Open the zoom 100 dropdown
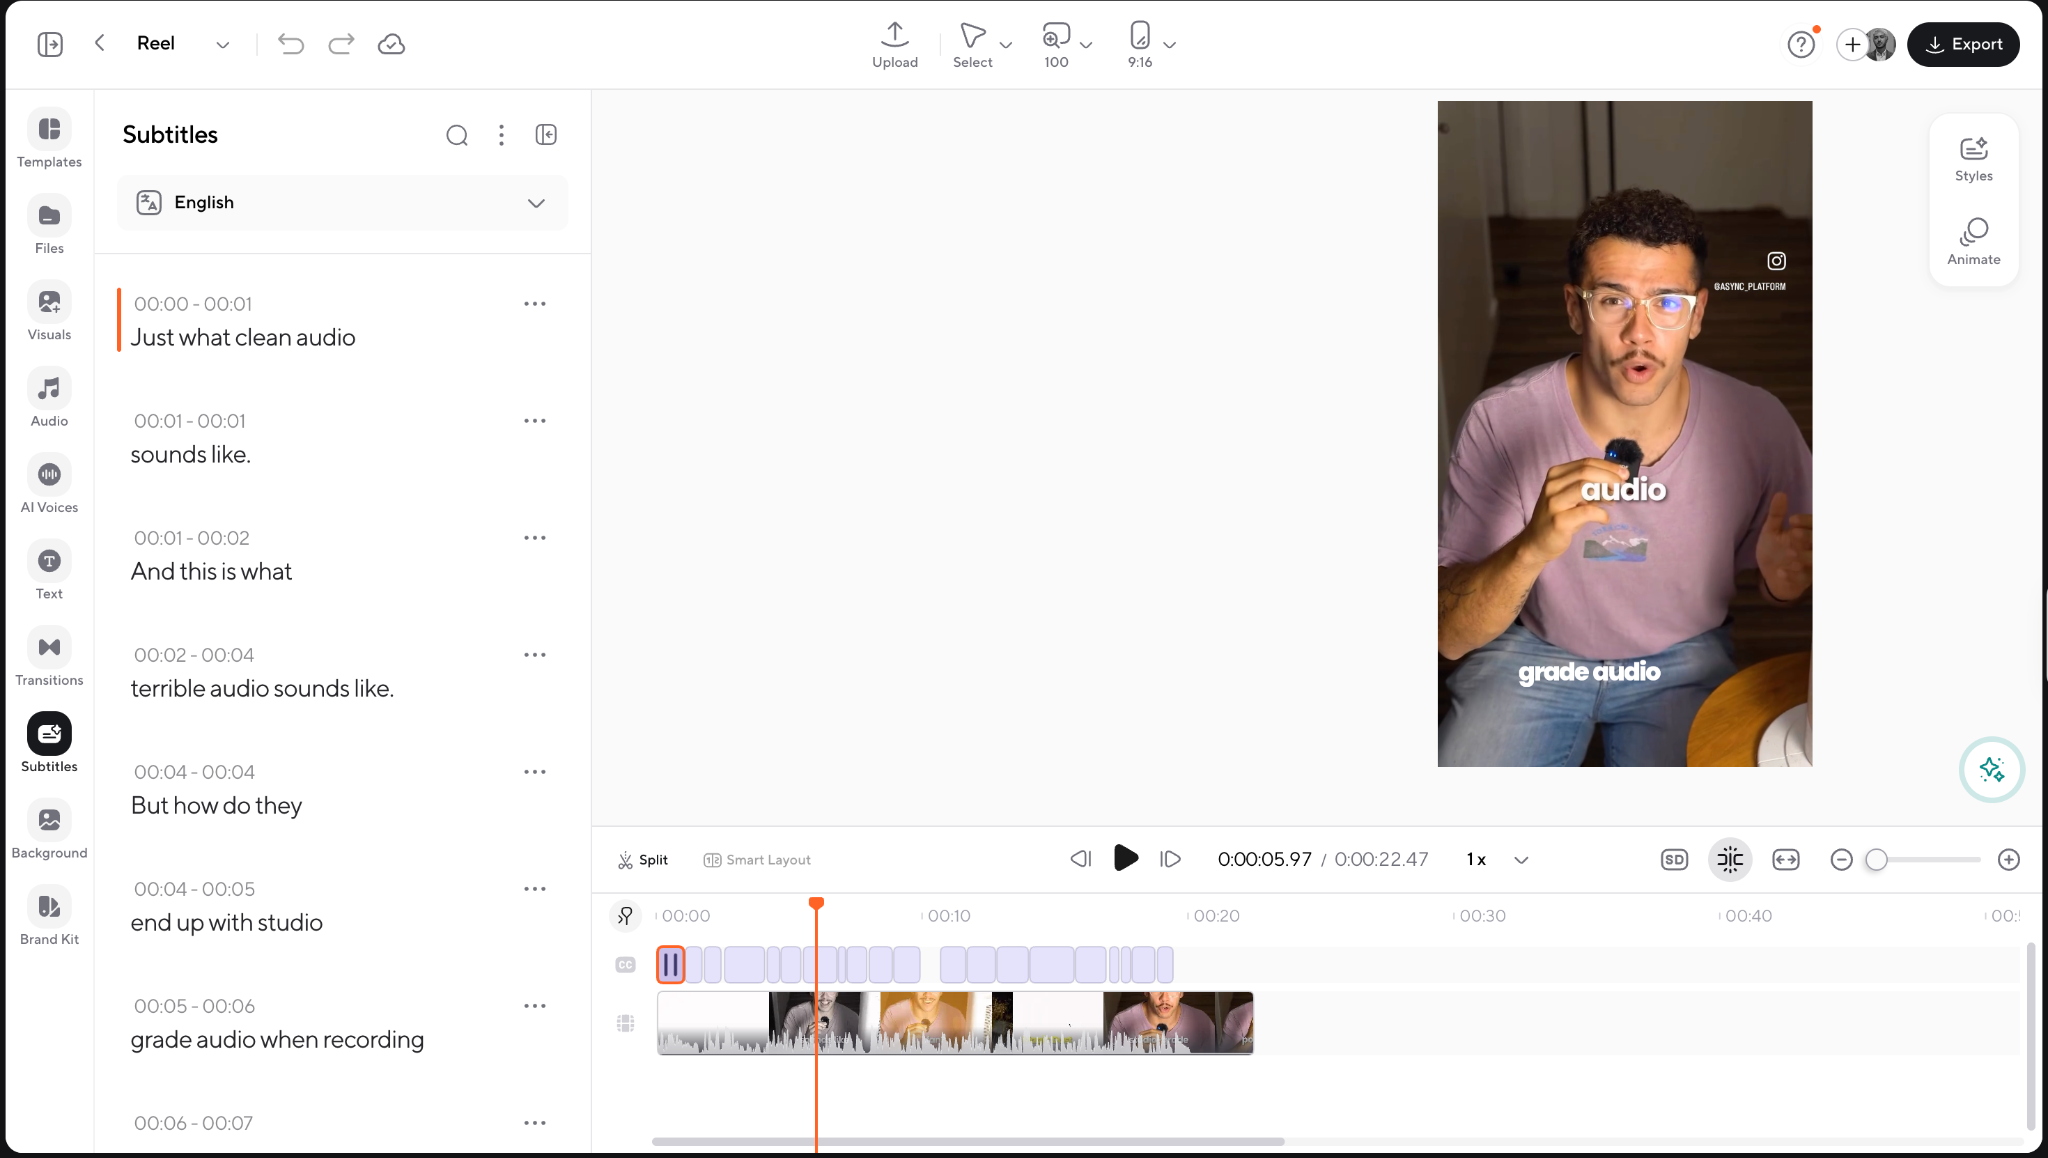The width and height of the screenshot is (2048, 1158). (1086, 45)
